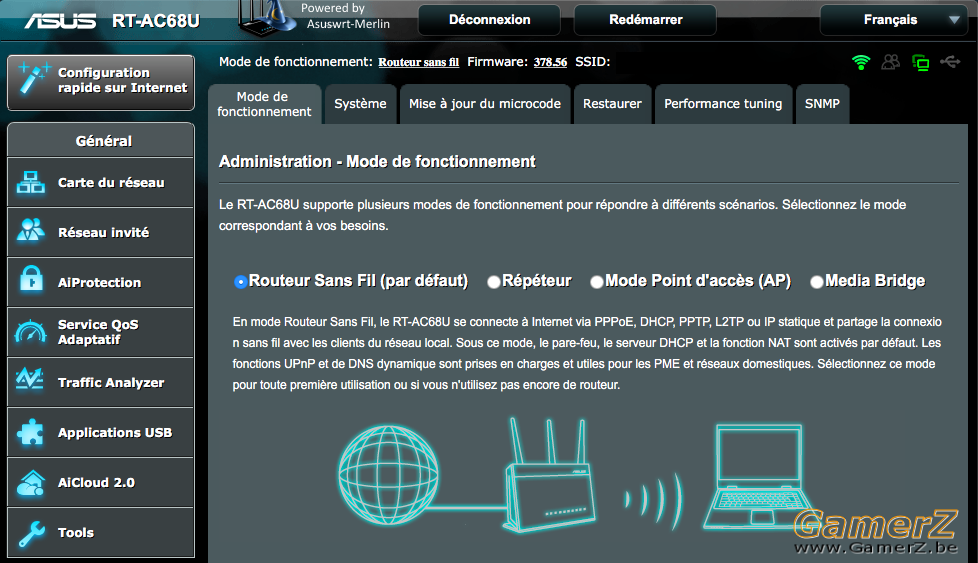Click the green LAN clients status icon
The image size is (978, 563).
click(x=921, y=62)
